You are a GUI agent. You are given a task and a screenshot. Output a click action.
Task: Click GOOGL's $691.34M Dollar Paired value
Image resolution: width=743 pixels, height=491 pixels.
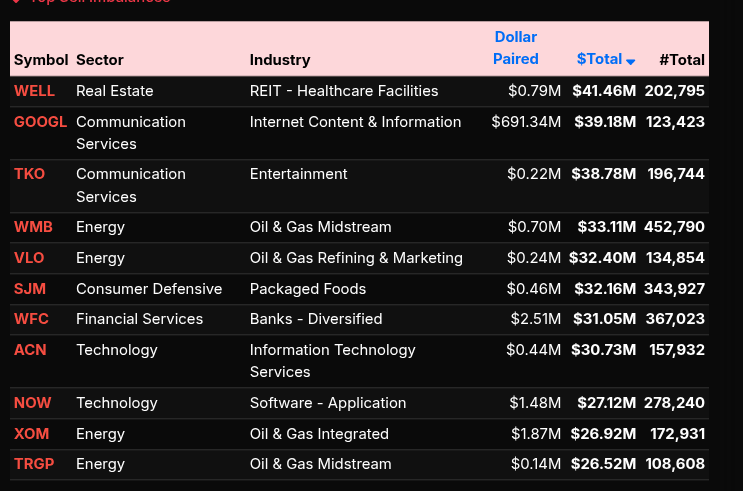coord(526,122)
